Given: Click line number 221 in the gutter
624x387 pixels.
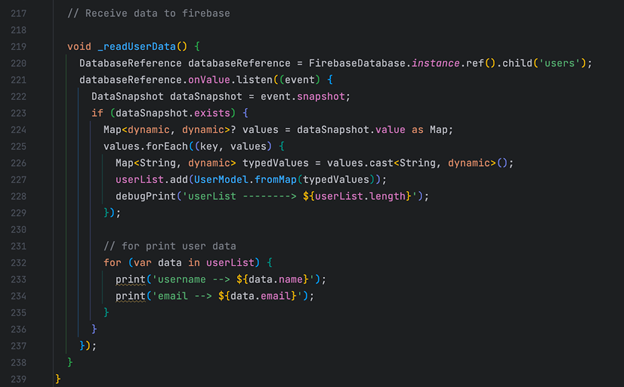Looking at the screenshot, I should click(18, 80).
